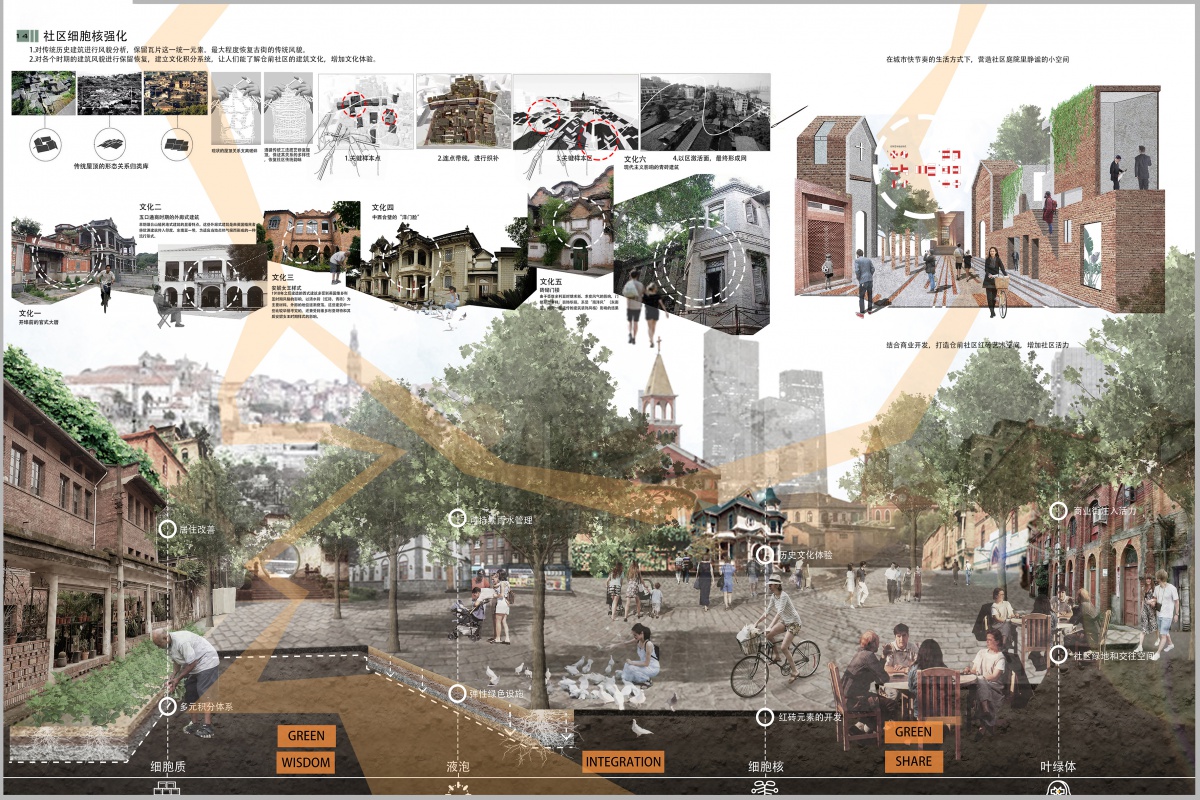Image resolution: width=1200 pixels, height=800 pixels.
Task: Click the 液泡 label
Action: coord(458,768)
